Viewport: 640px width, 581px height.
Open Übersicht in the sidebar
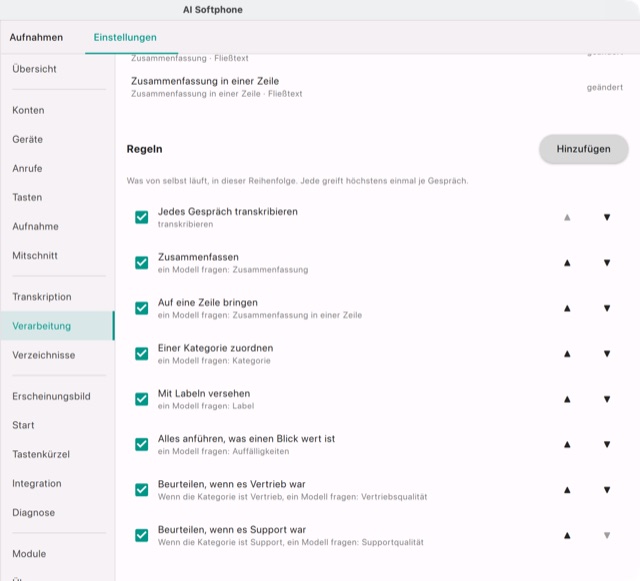tap(57, 69)
